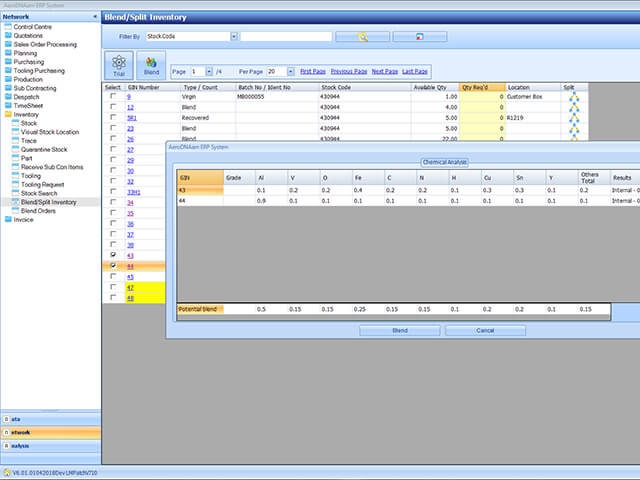640x480 pixels.
Task: Click the magnifier search button in filter bar
Action: coord(362,37)
